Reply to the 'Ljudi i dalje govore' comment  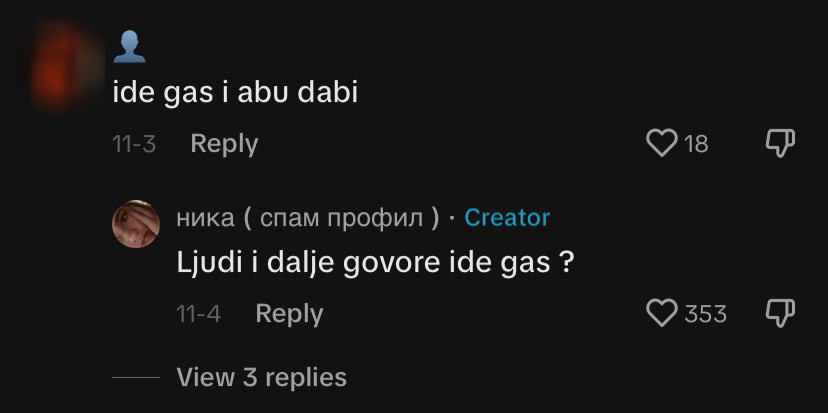(x=289, y=314)
